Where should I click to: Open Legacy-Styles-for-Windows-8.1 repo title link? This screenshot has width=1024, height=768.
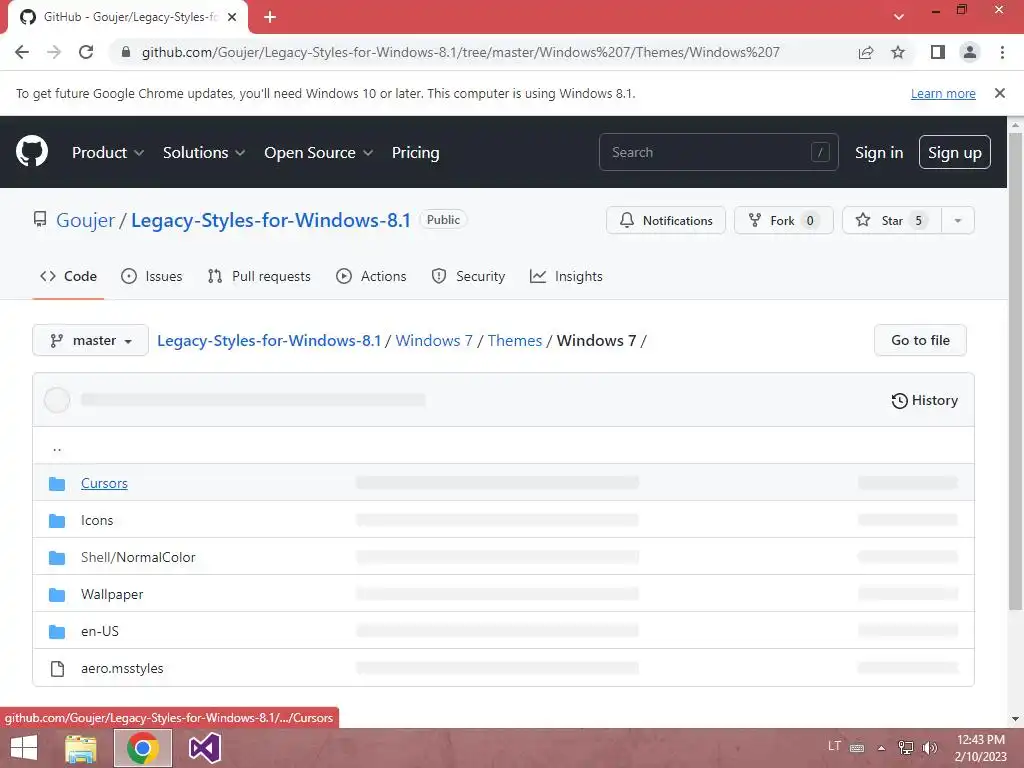(x=271, y=220)
